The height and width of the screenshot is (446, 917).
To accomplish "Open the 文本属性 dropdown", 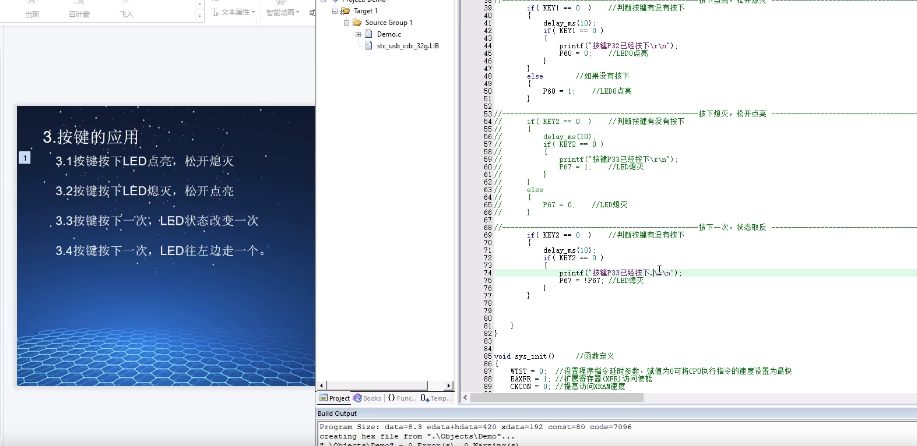I will (233, 12).
